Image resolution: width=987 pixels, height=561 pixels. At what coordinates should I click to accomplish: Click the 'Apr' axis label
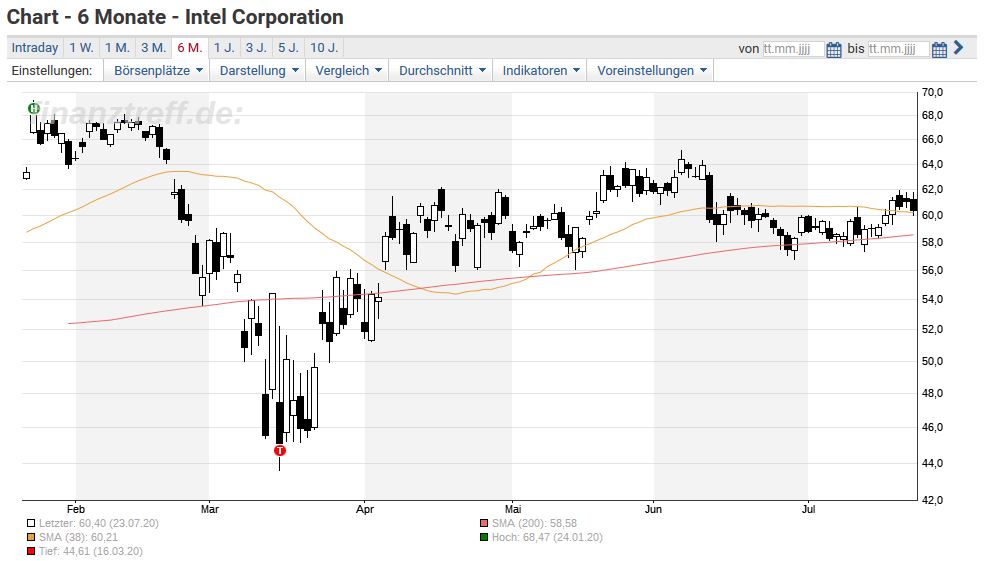click(364, 509)
